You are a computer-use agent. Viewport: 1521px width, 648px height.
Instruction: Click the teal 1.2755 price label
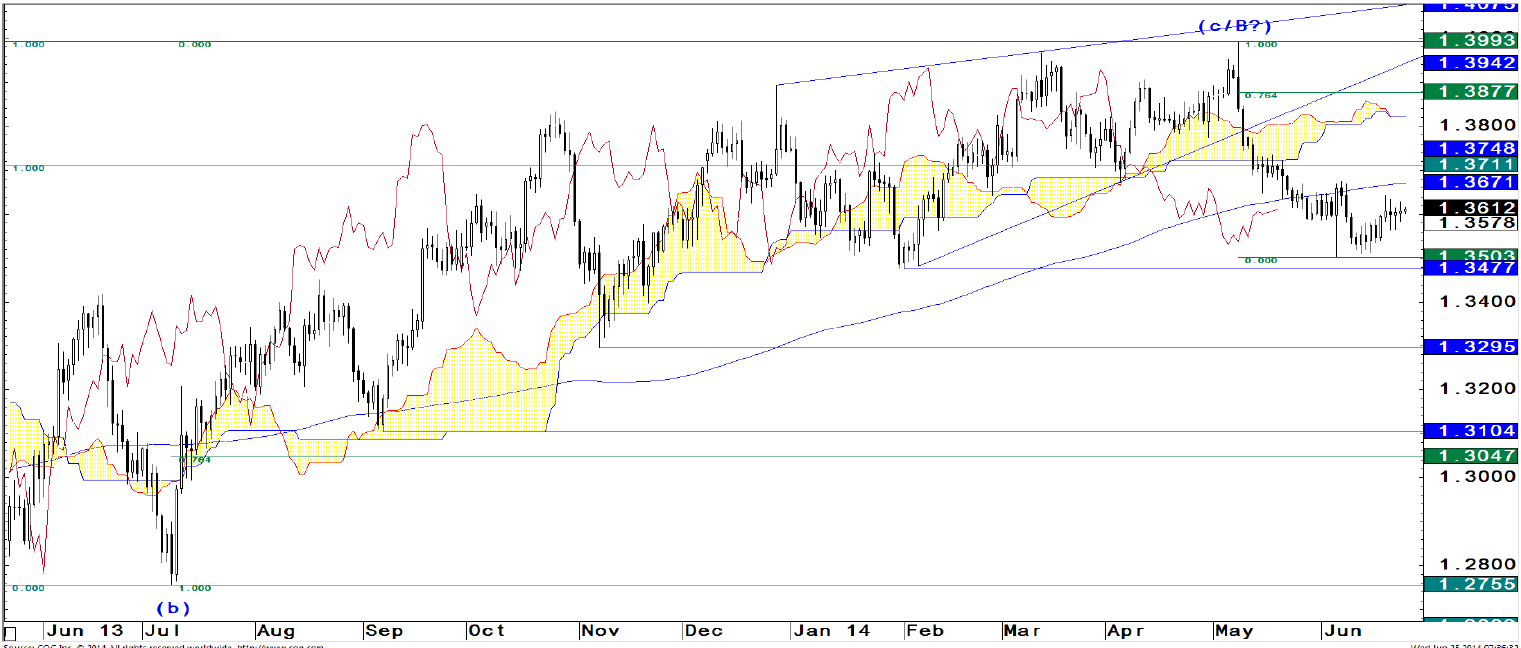point(1470,584)
